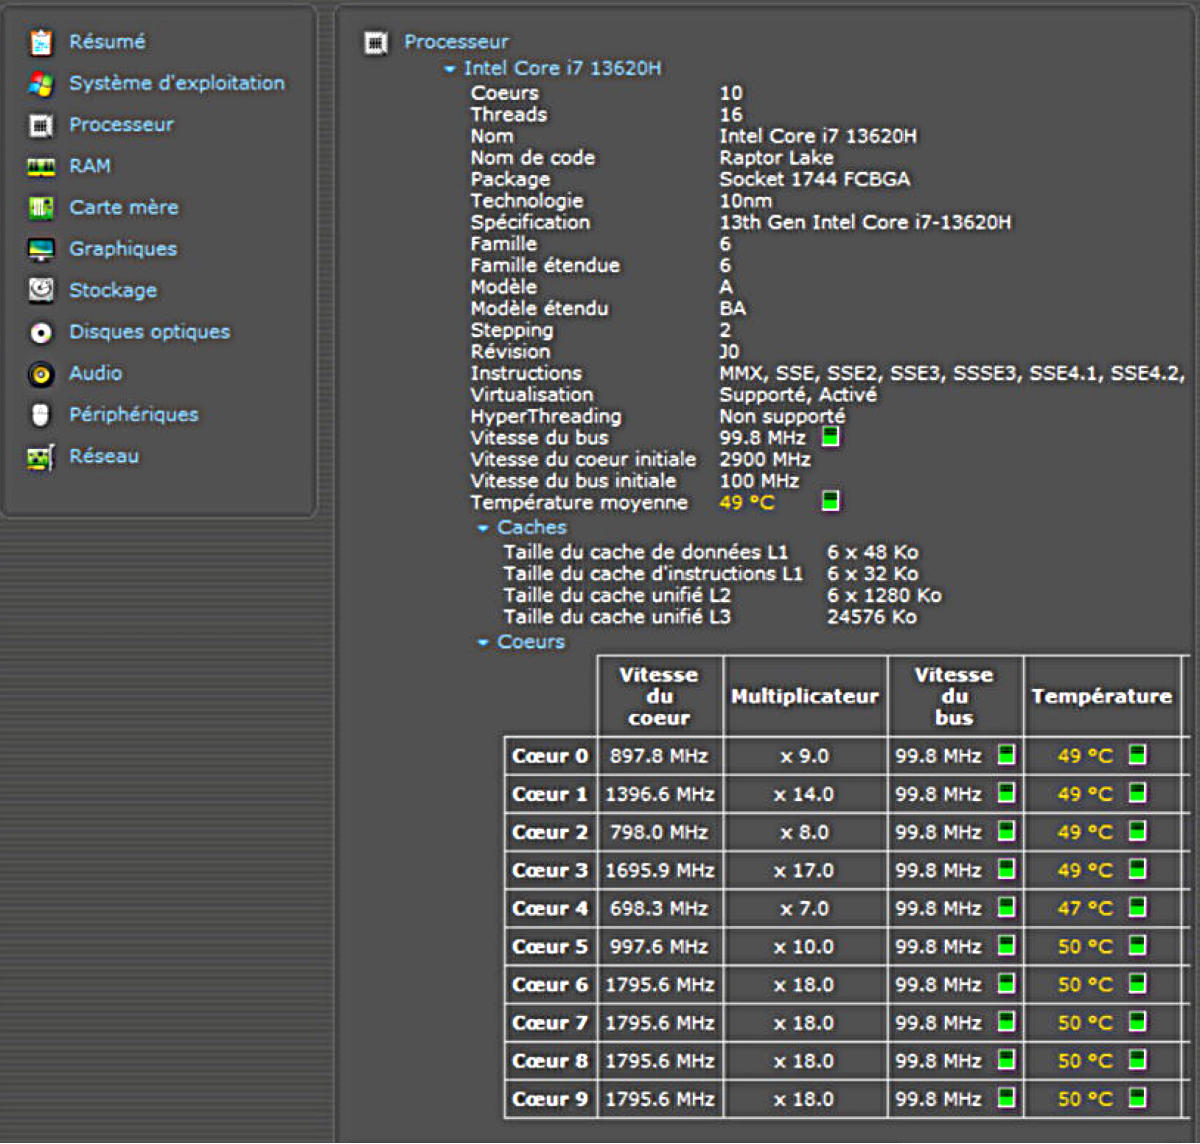Open the Disques optiques disc icon

[x=40, y=332]
